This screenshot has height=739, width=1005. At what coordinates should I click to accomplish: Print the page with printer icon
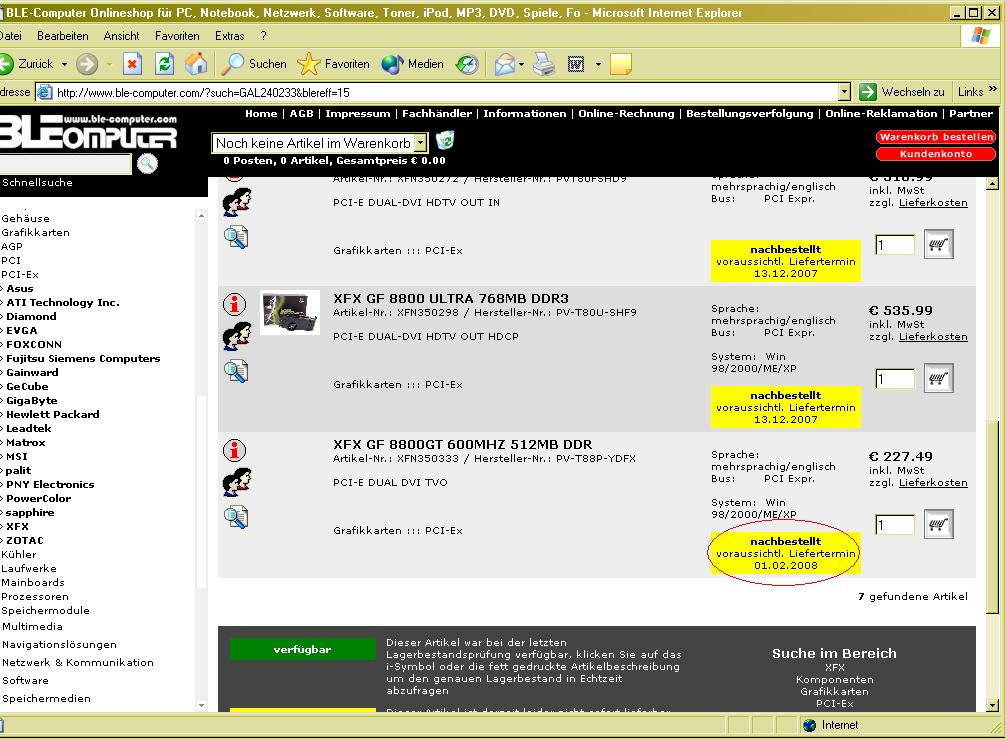coord(544,64)
